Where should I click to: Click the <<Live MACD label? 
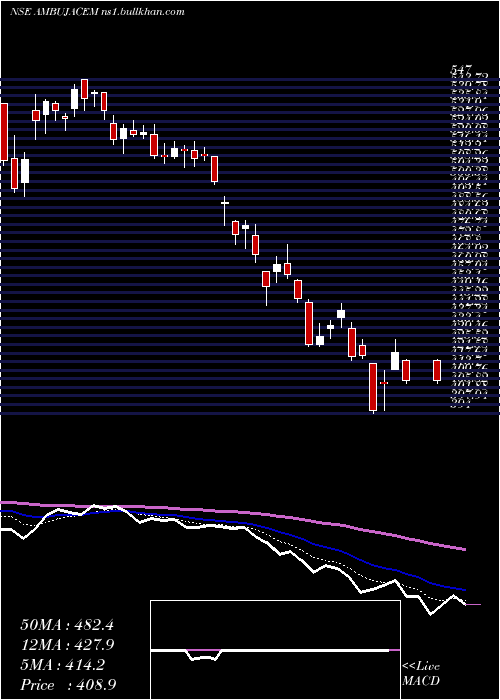421,673
